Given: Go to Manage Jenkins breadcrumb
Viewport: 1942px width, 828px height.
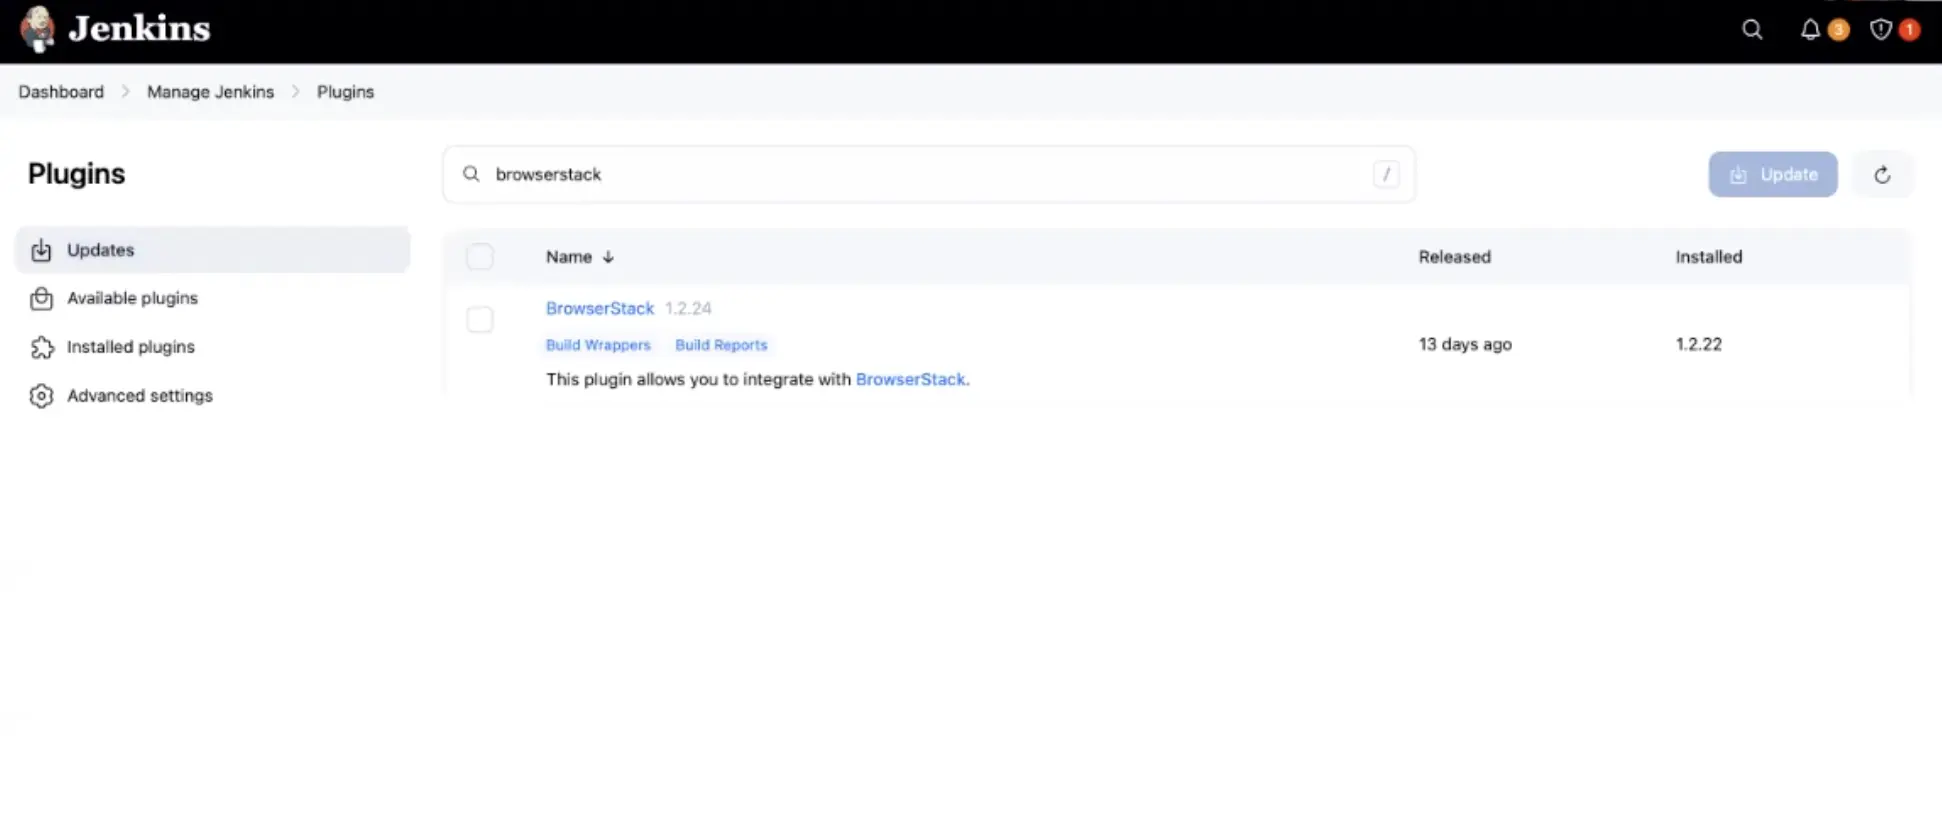Looking at the screenshot, I should [210, 92].
